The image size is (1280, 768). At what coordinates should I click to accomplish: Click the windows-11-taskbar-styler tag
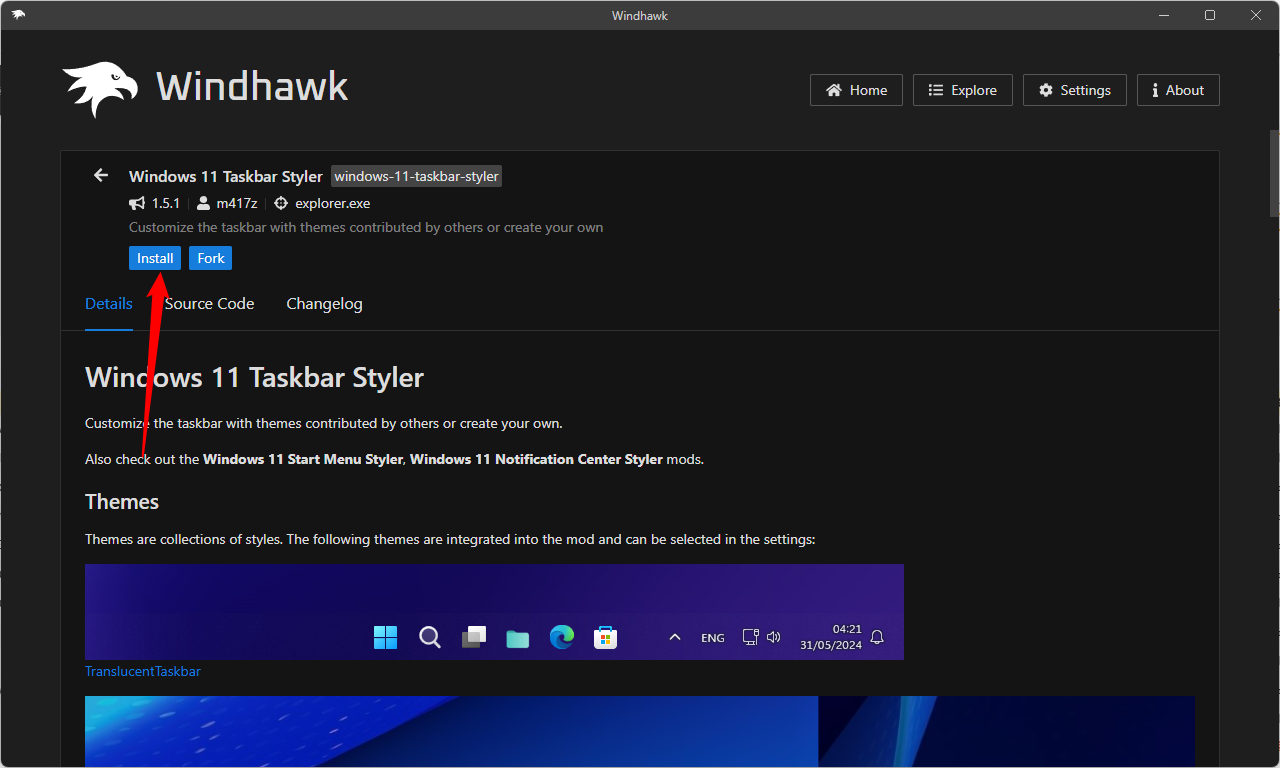coord(416,176)
